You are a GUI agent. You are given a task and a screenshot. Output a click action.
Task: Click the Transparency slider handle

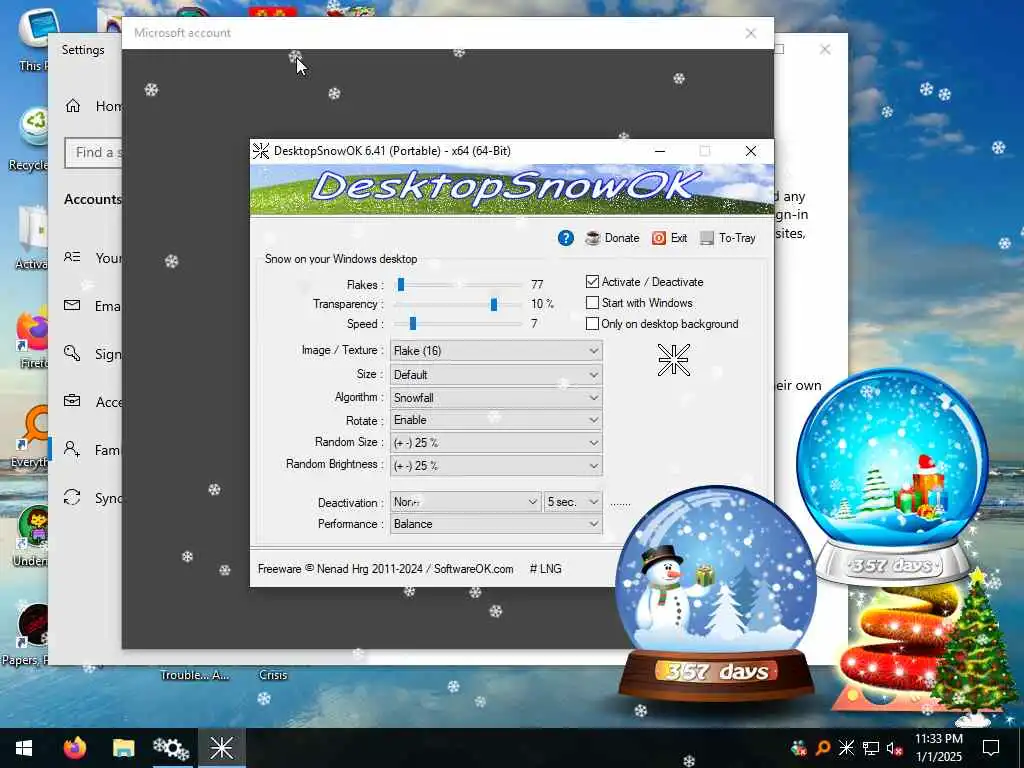pyautogui.click(x=494, y=304)
